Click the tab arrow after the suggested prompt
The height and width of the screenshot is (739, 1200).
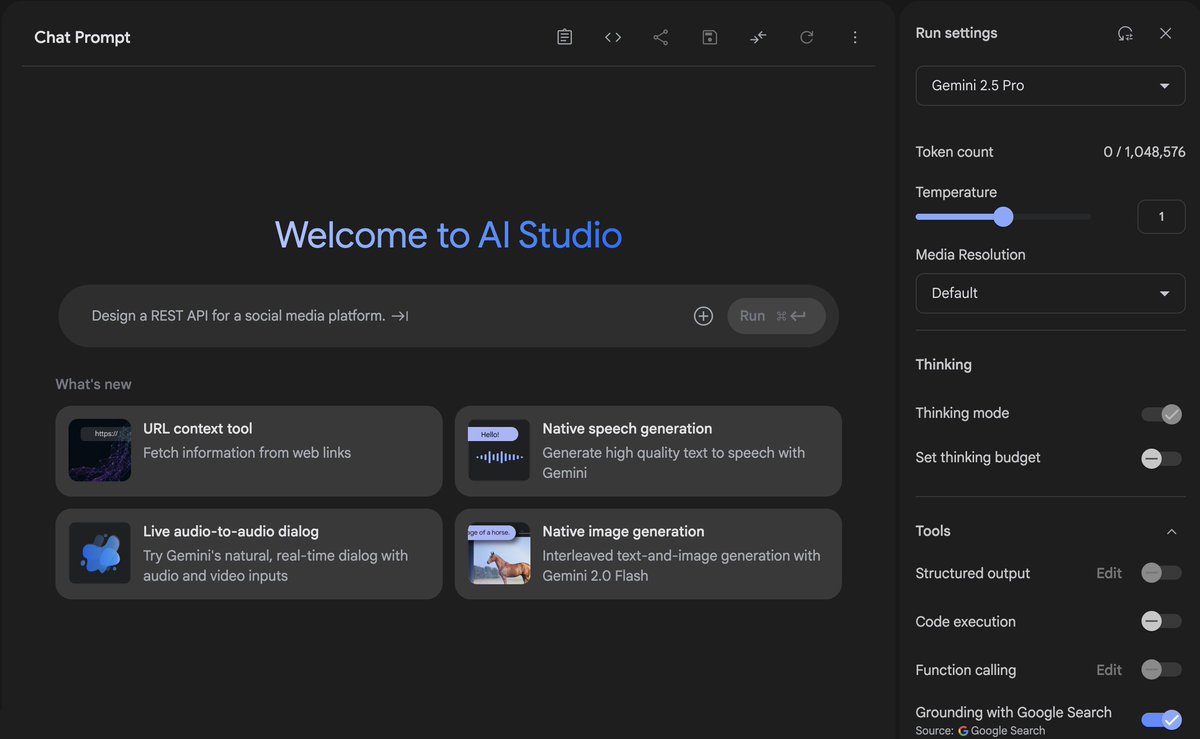(x=400, y=316)
